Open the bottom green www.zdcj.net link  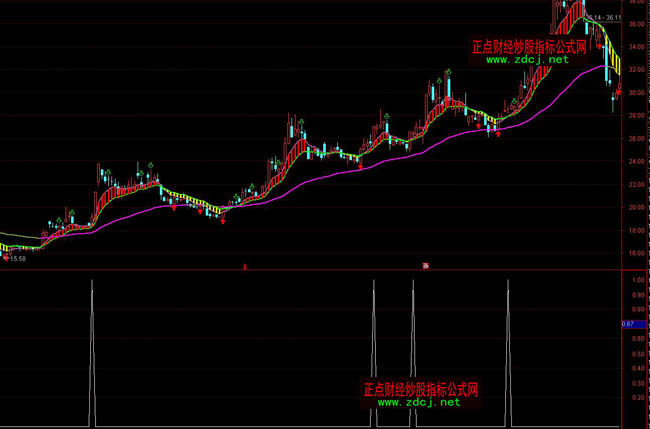click(x=418, y=402)
